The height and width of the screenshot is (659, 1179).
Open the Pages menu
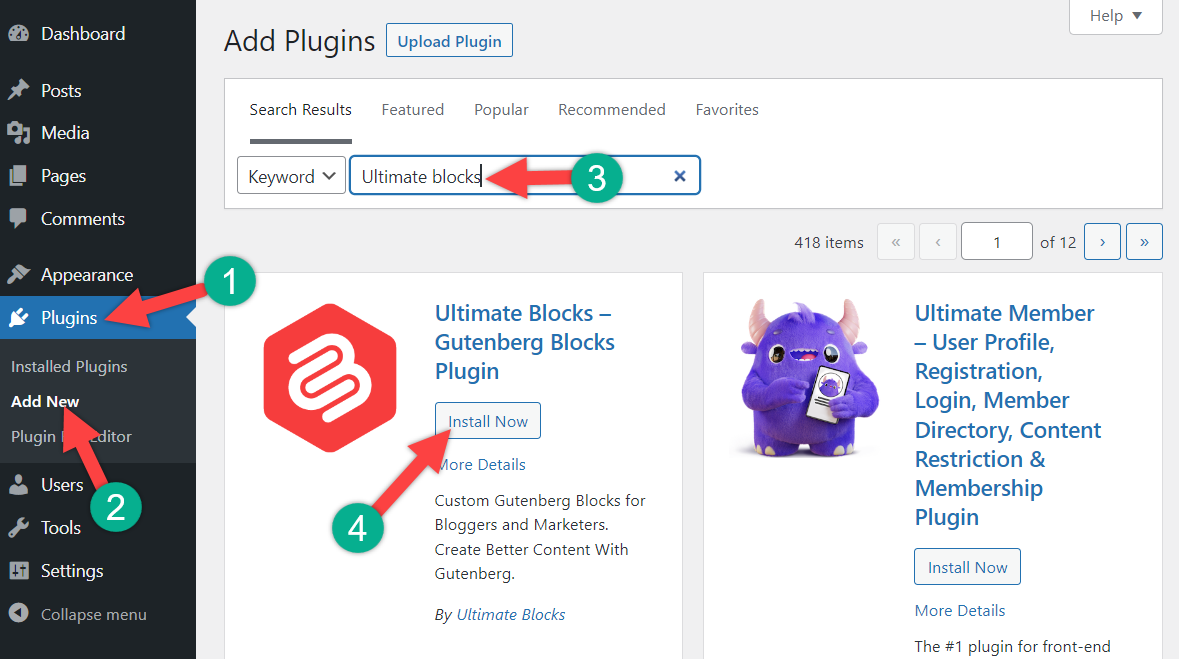[x=64, y=176]
